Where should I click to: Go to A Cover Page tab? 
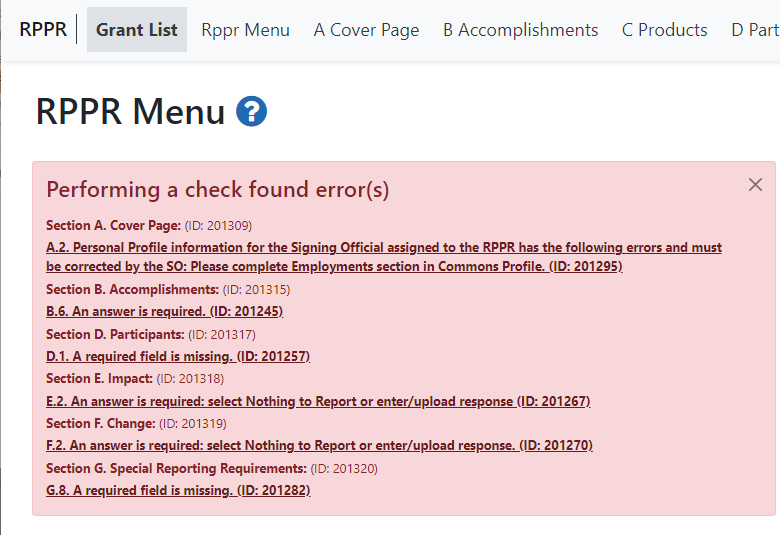[366, 30]
